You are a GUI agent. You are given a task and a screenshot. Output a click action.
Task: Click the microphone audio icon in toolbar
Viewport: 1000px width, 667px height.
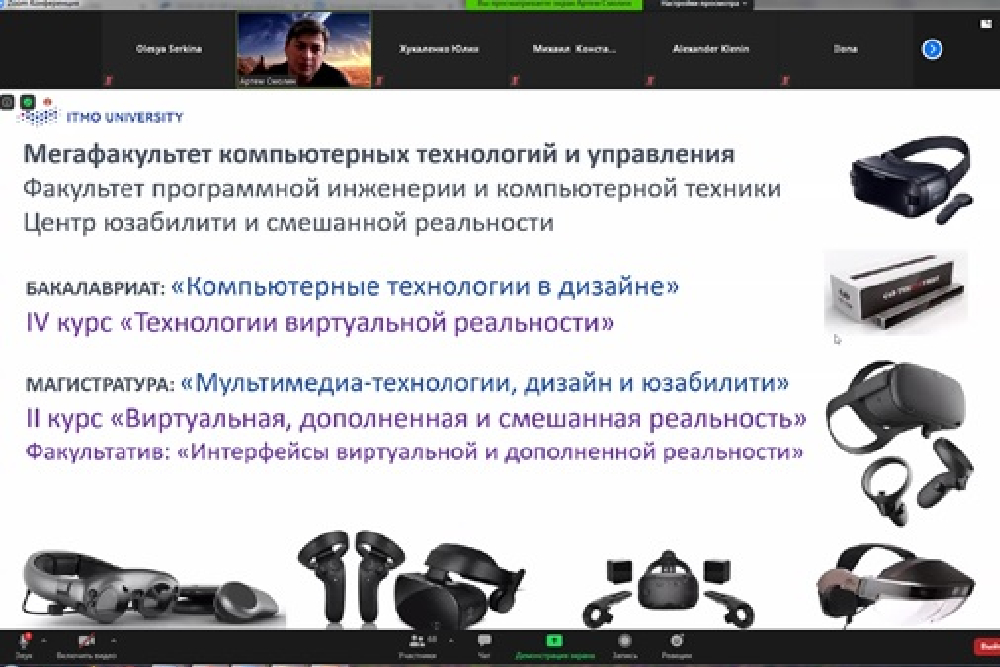(x=24, y=641)
